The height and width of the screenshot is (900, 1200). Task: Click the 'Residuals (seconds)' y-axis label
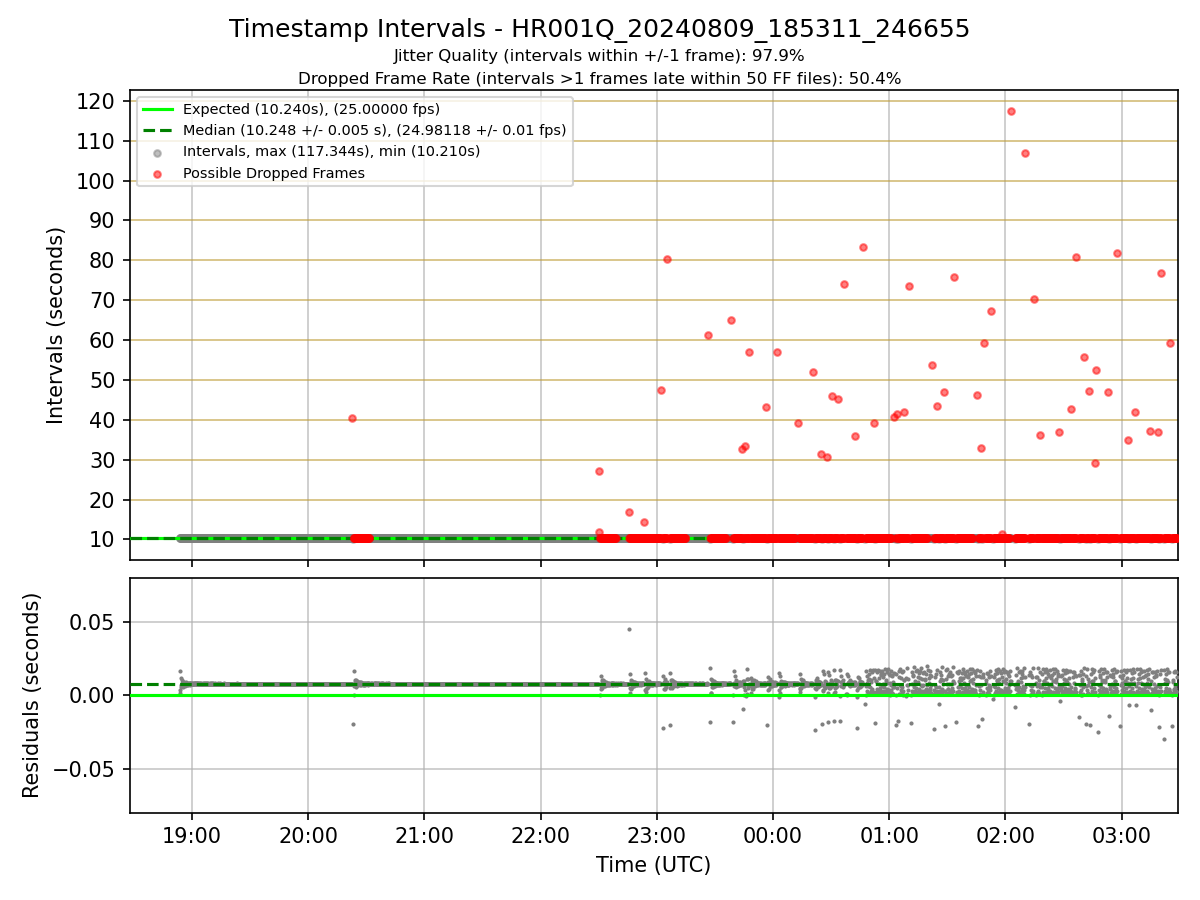click(32, 695)
